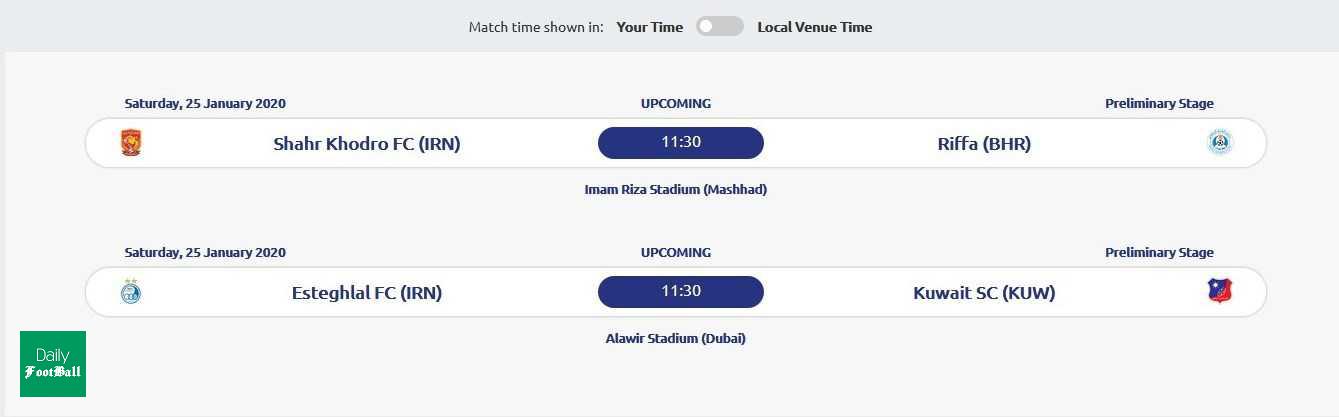Screen dimensions: 1339x417
Task: Open the Kuwait SC (KUW) team link
Action: pyautogui.click(x=984, y=293)
